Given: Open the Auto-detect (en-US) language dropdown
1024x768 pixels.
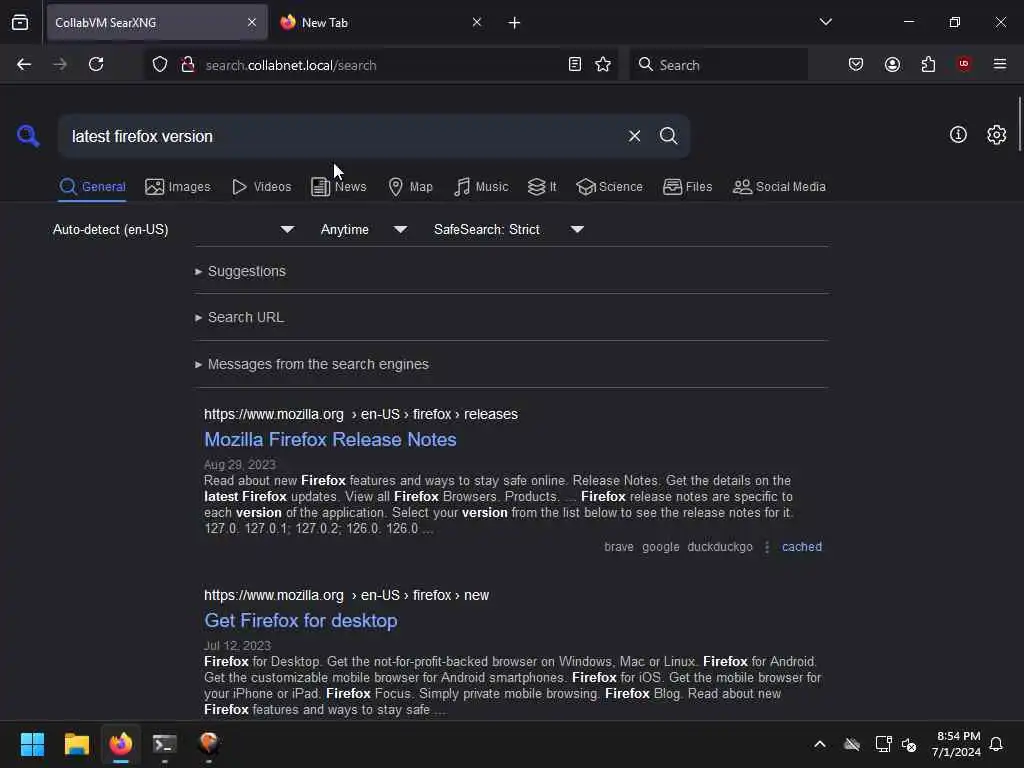Looking at the screenshot, I should click(174, 230).
